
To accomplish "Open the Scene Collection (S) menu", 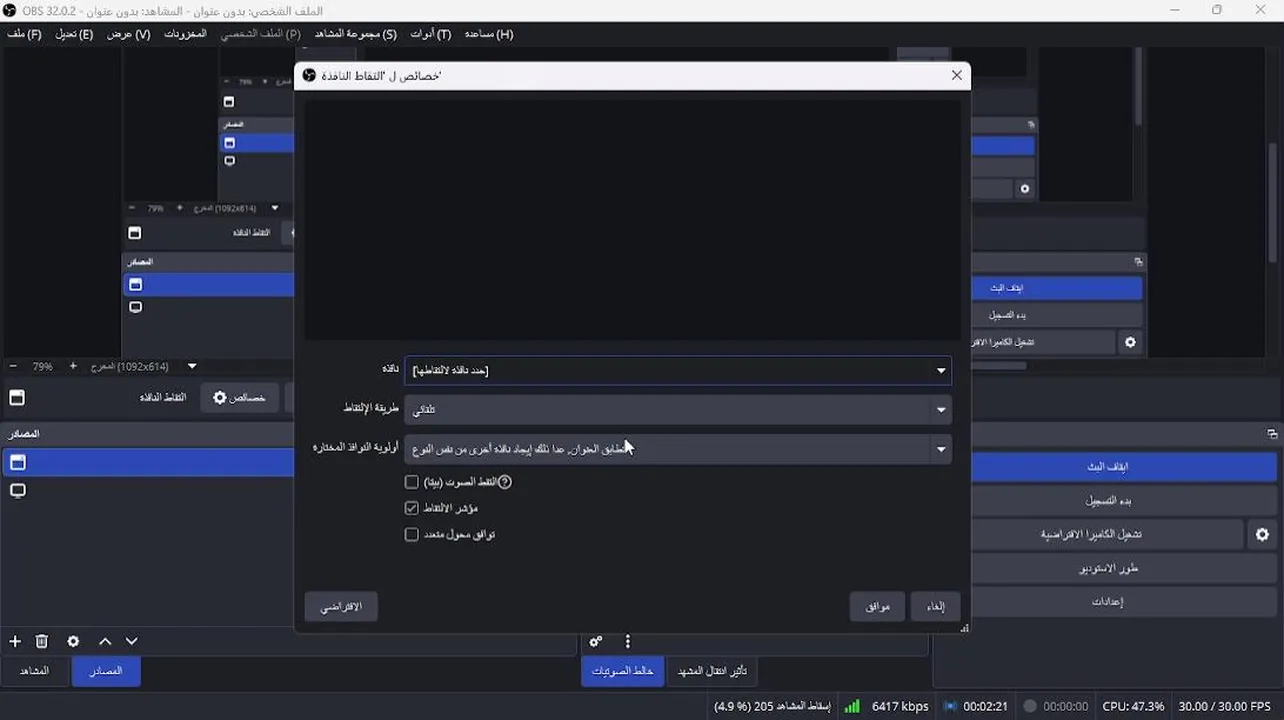I will coord(356,34).
